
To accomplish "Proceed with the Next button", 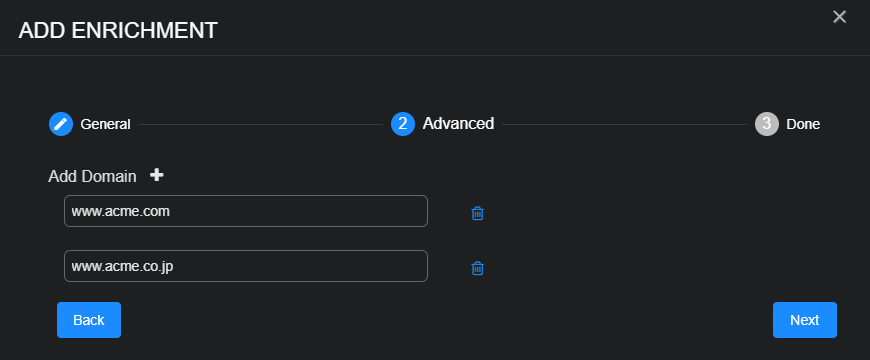I will click(805, 320).
